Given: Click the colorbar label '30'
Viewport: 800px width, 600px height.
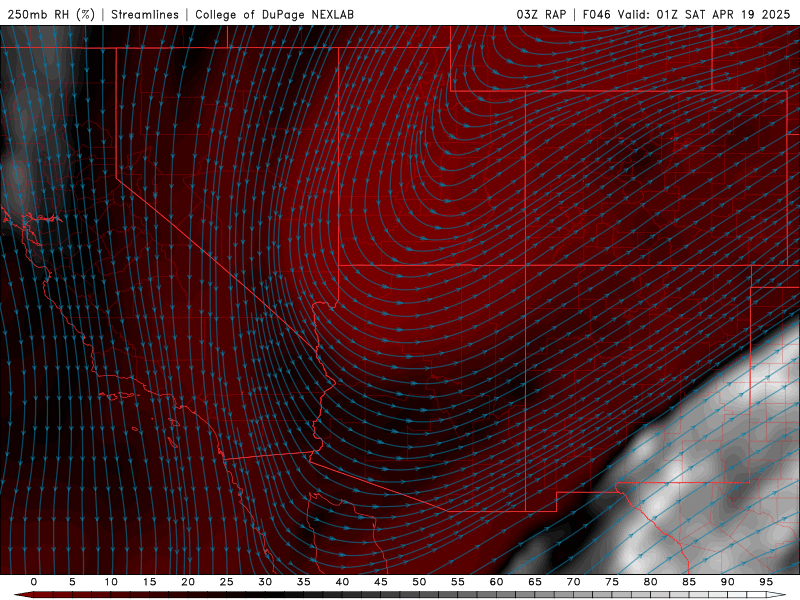Looking at the screenshot, I should [265, 582].
